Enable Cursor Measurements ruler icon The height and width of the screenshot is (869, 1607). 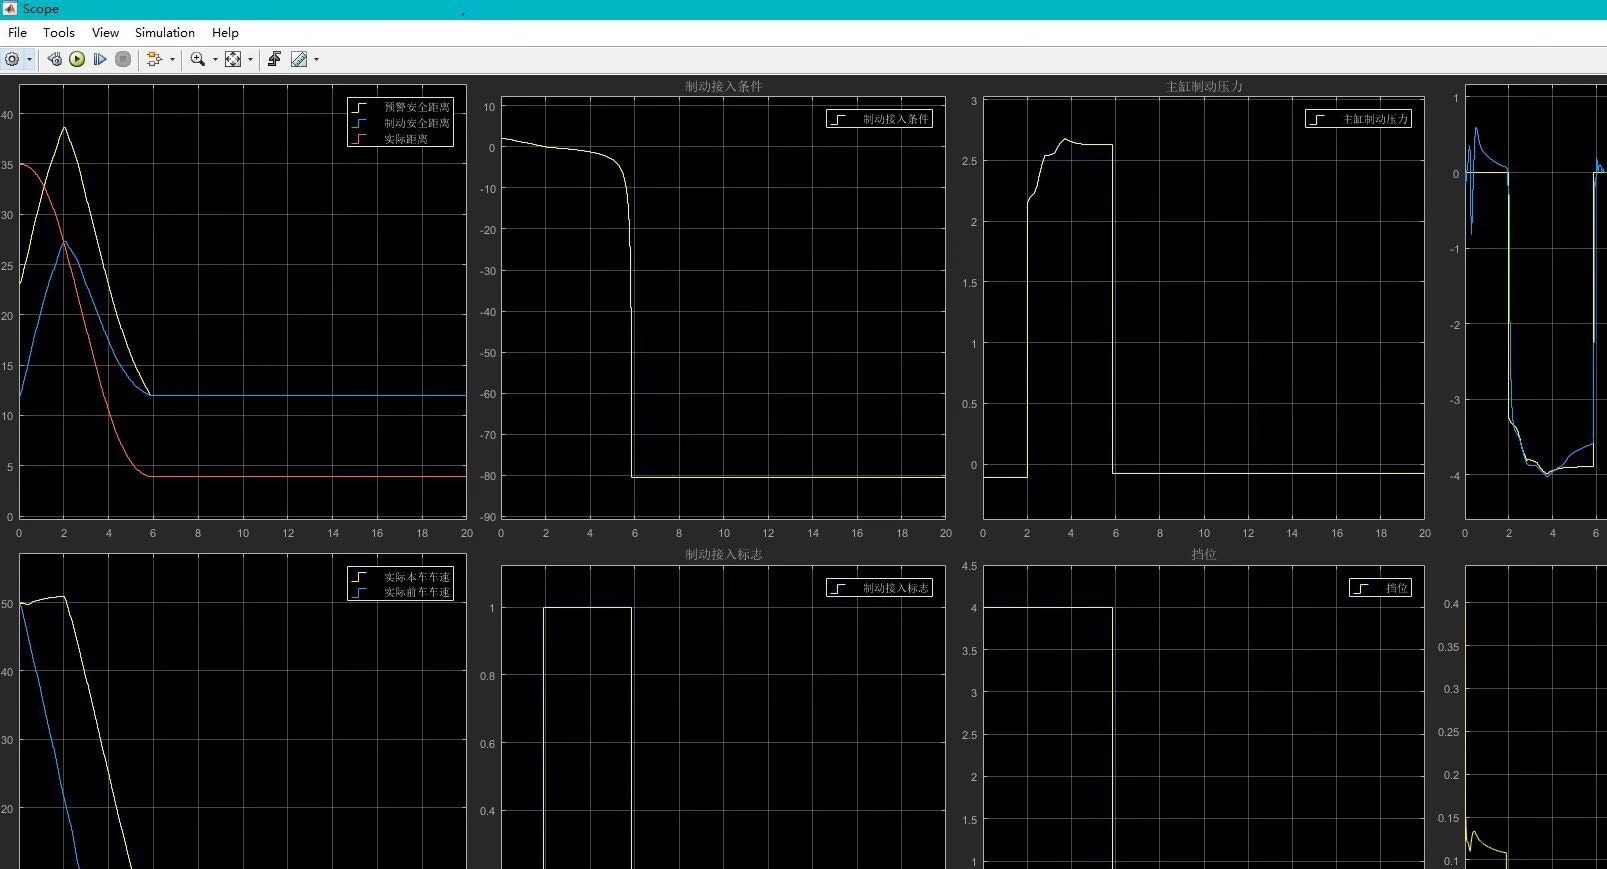click(299, 59)
